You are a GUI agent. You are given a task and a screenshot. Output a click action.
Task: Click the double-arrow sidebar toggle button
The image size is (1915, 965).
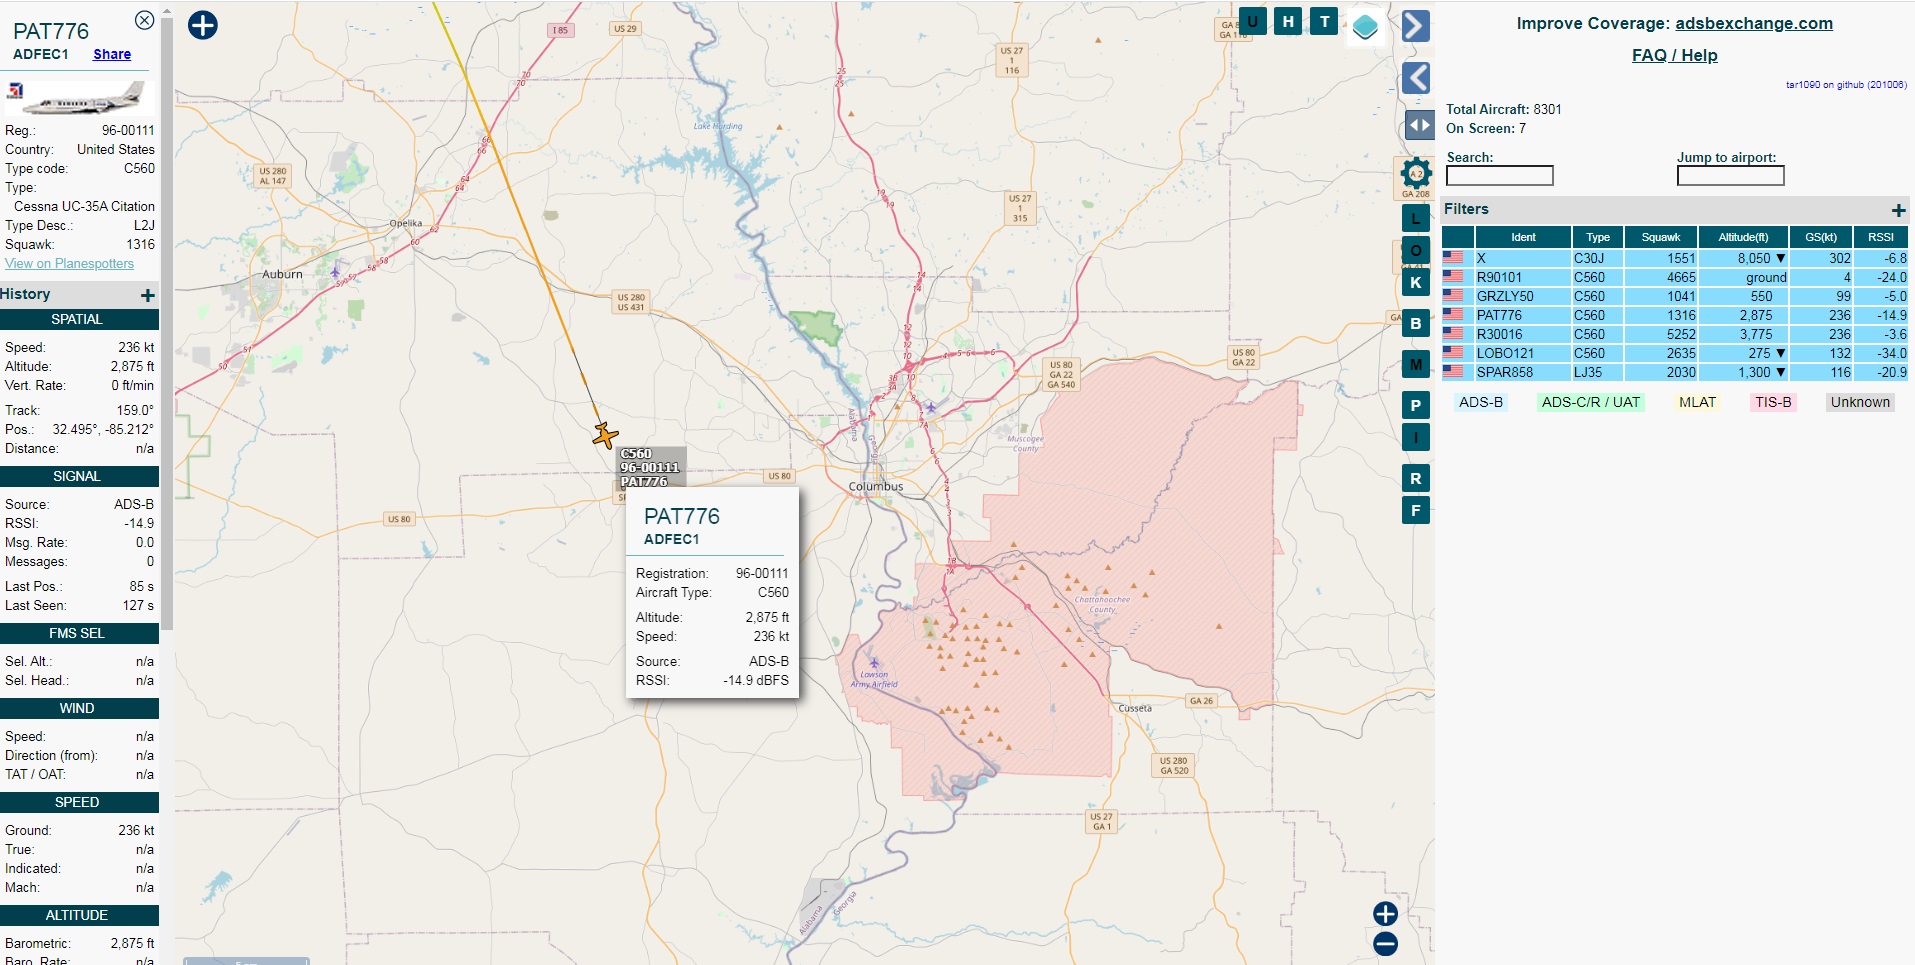pos(1419,126)
